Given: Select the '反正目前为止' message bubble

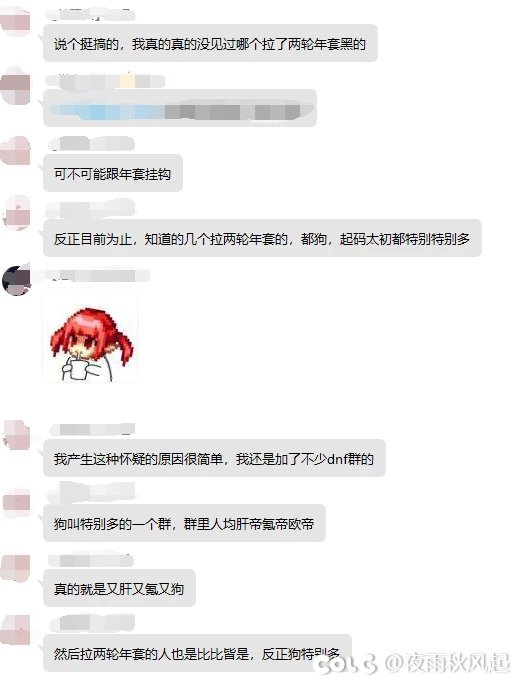Looking at the screenshot, I should coord(262,238).
